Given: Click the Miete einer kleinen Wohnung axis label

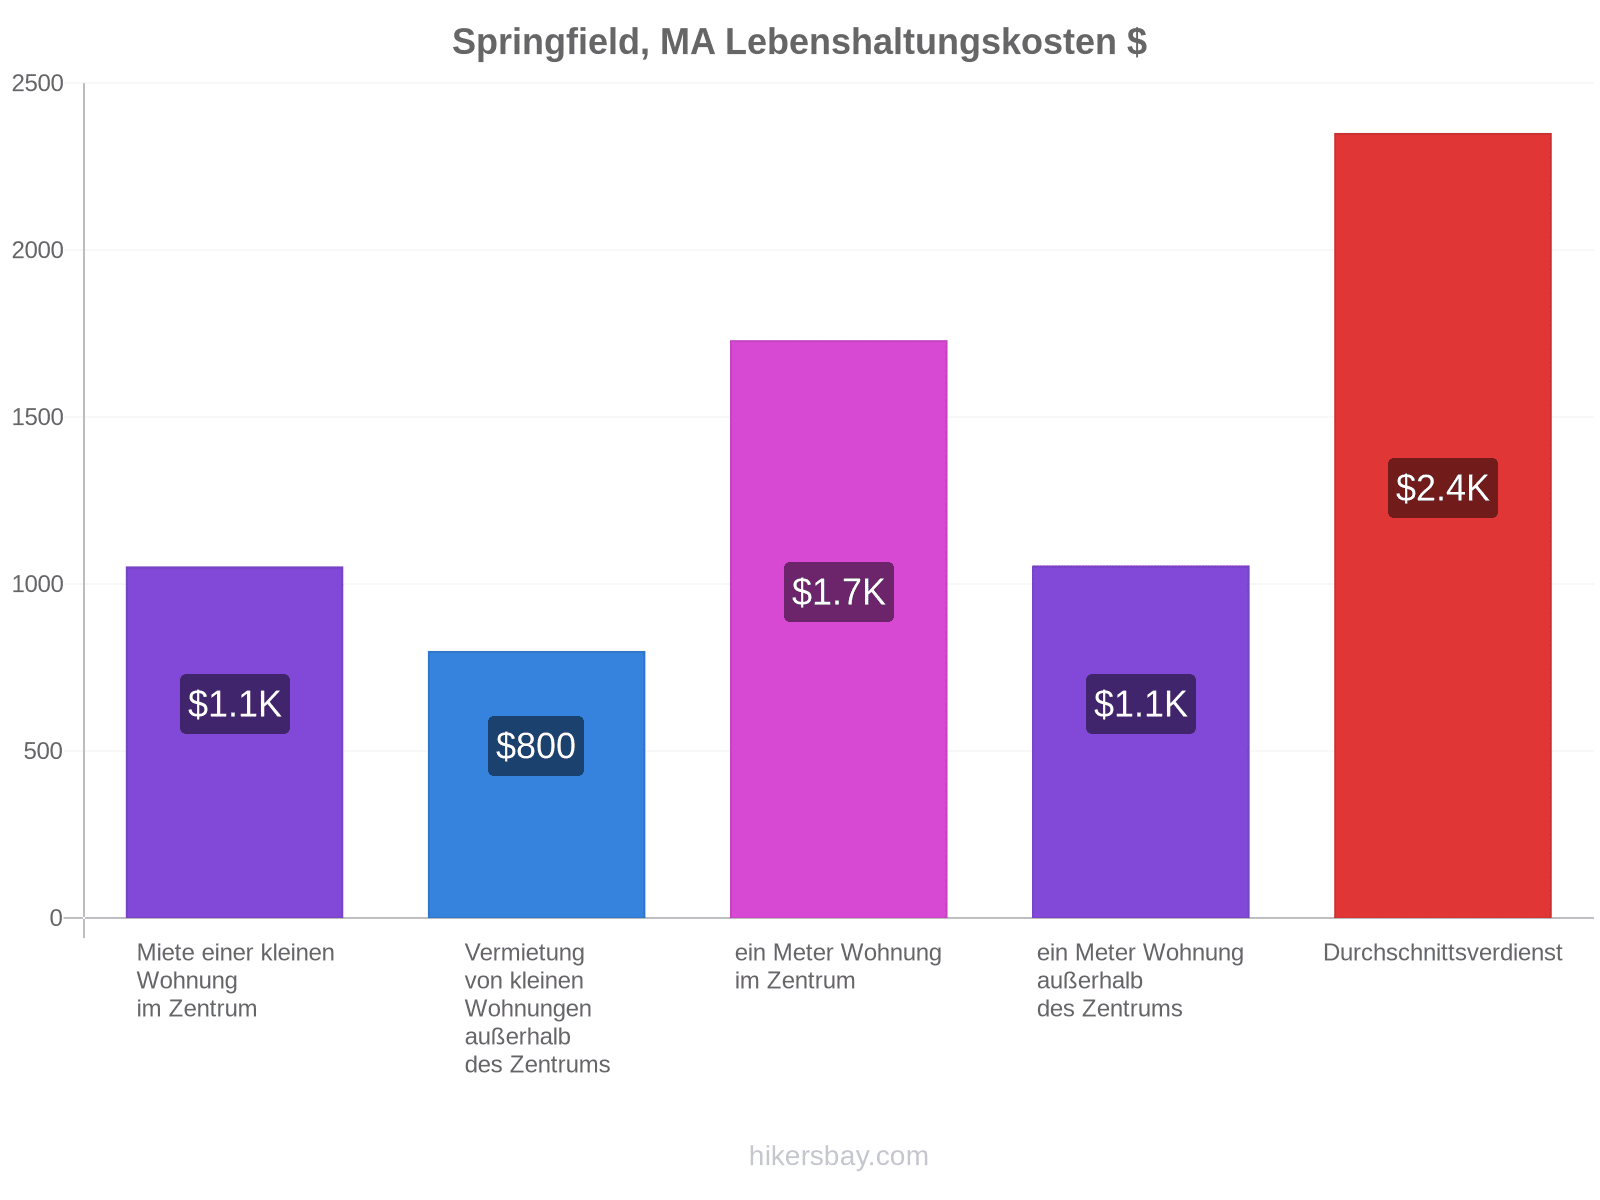Looking at the screenshot, I should 236,980.
